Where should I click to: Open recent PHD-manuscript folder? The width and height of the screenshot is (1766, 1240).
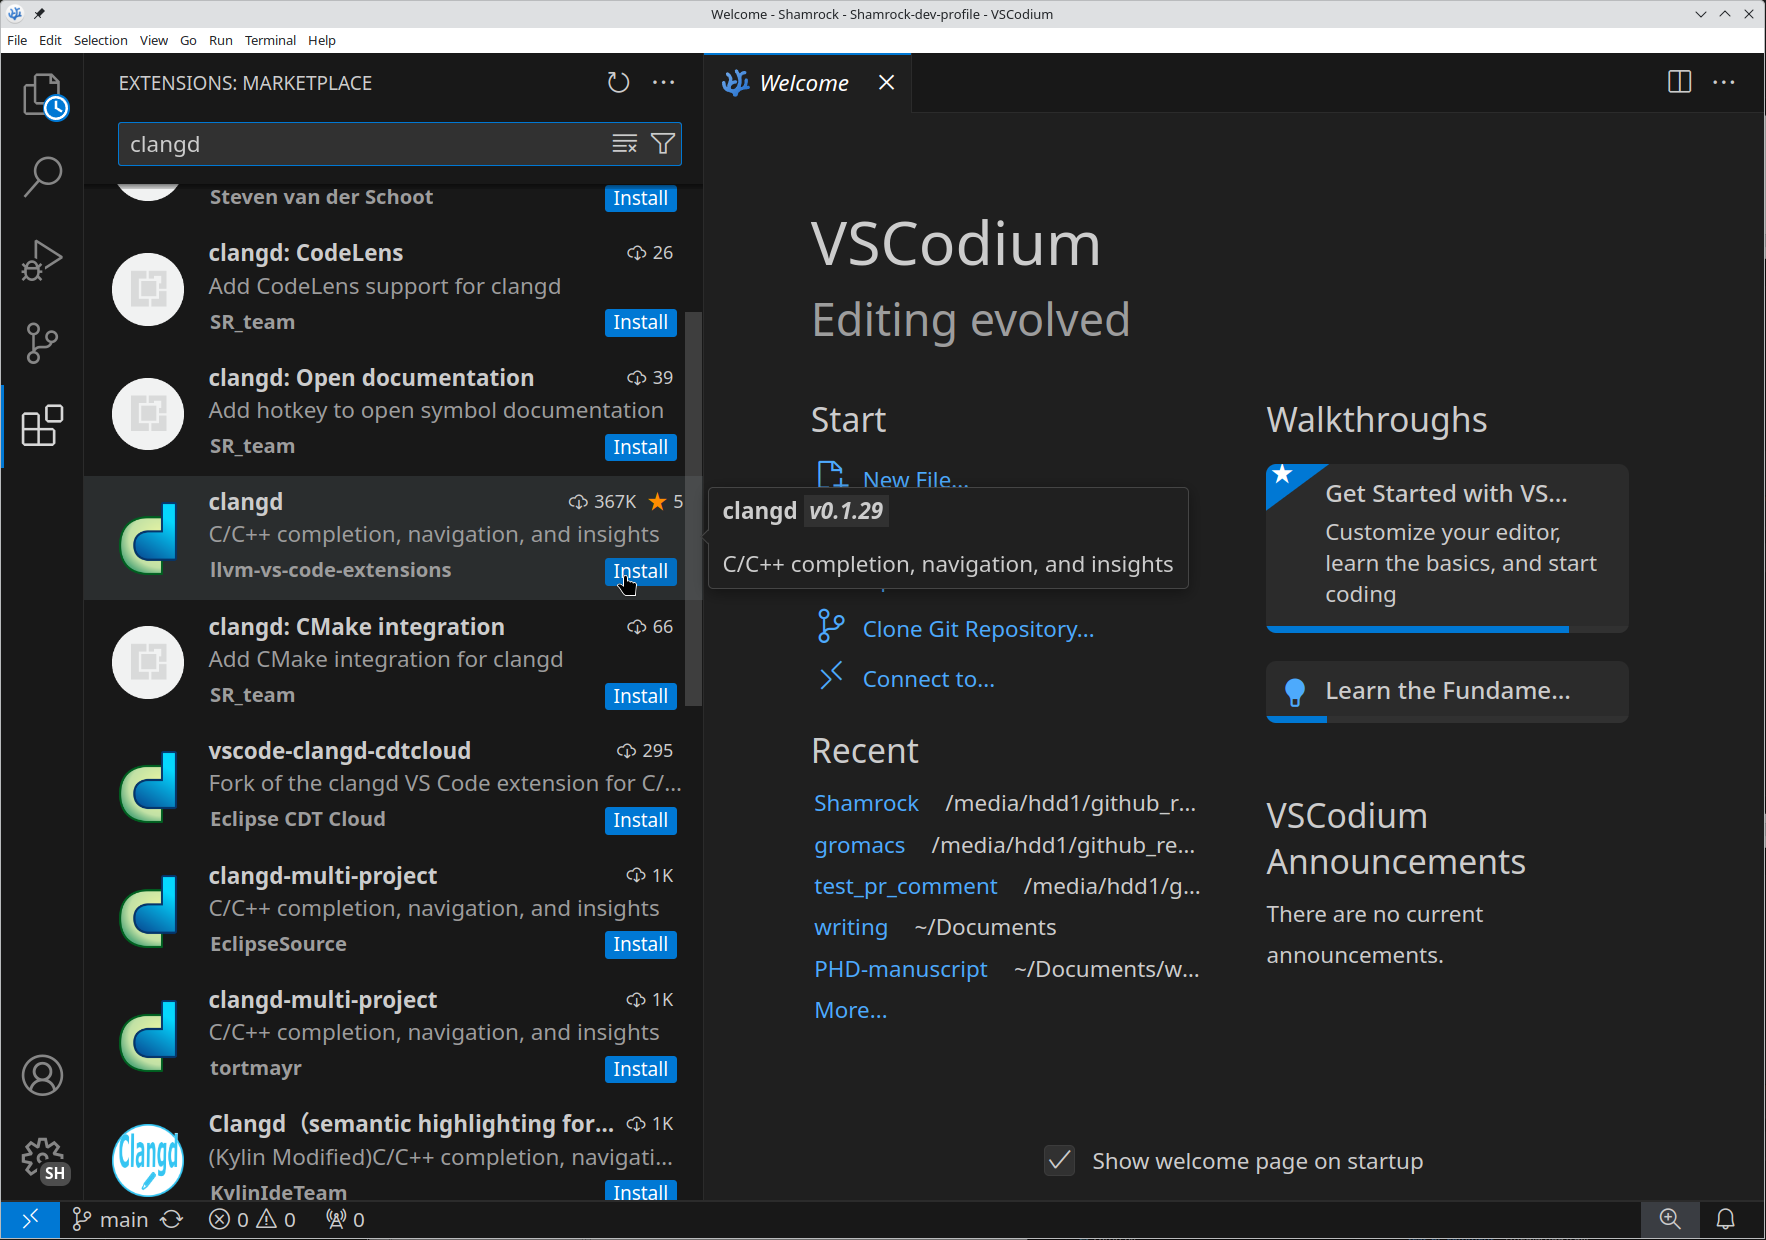coord(900,969)
